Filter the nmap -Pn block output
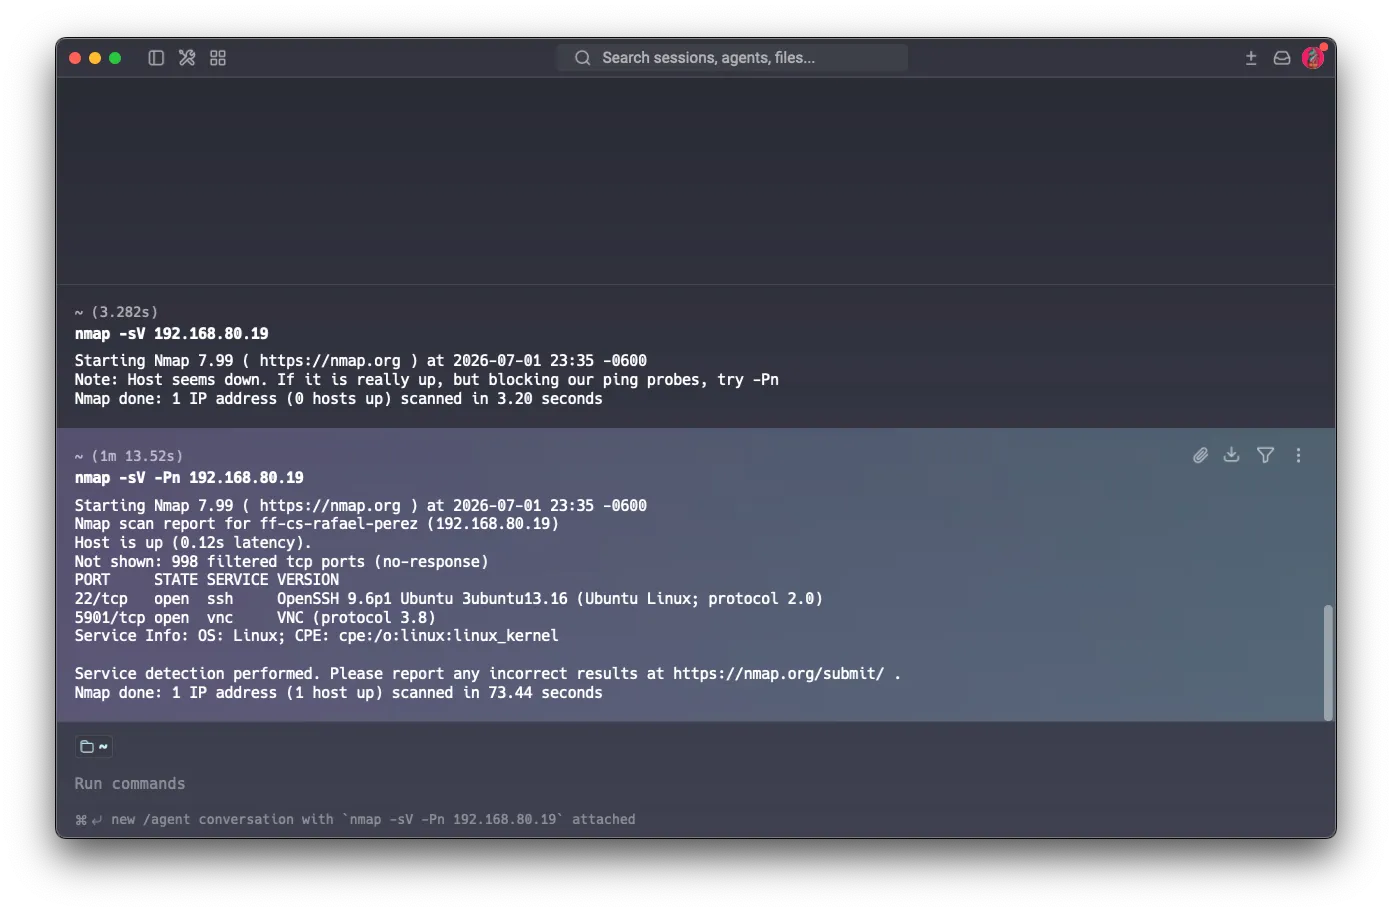 (1265, 455)
